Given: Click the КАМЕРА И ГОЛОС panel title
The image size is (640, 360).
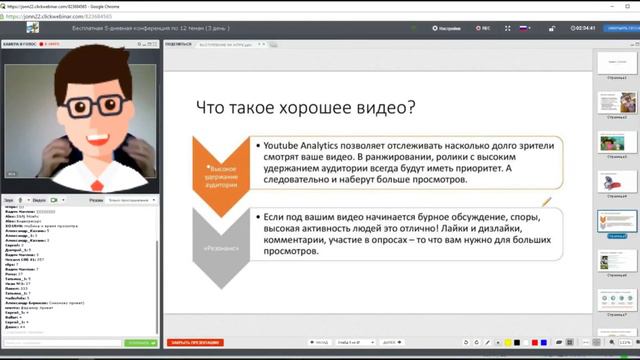Looking at the screenshot, I should click(20, 44).
